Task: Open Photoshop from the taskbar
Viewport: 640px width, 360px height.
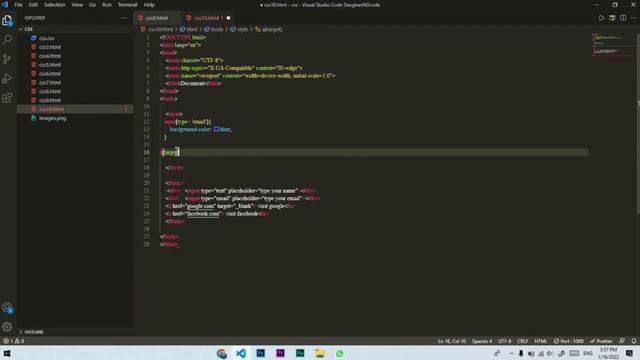Action: pos(260,353)
